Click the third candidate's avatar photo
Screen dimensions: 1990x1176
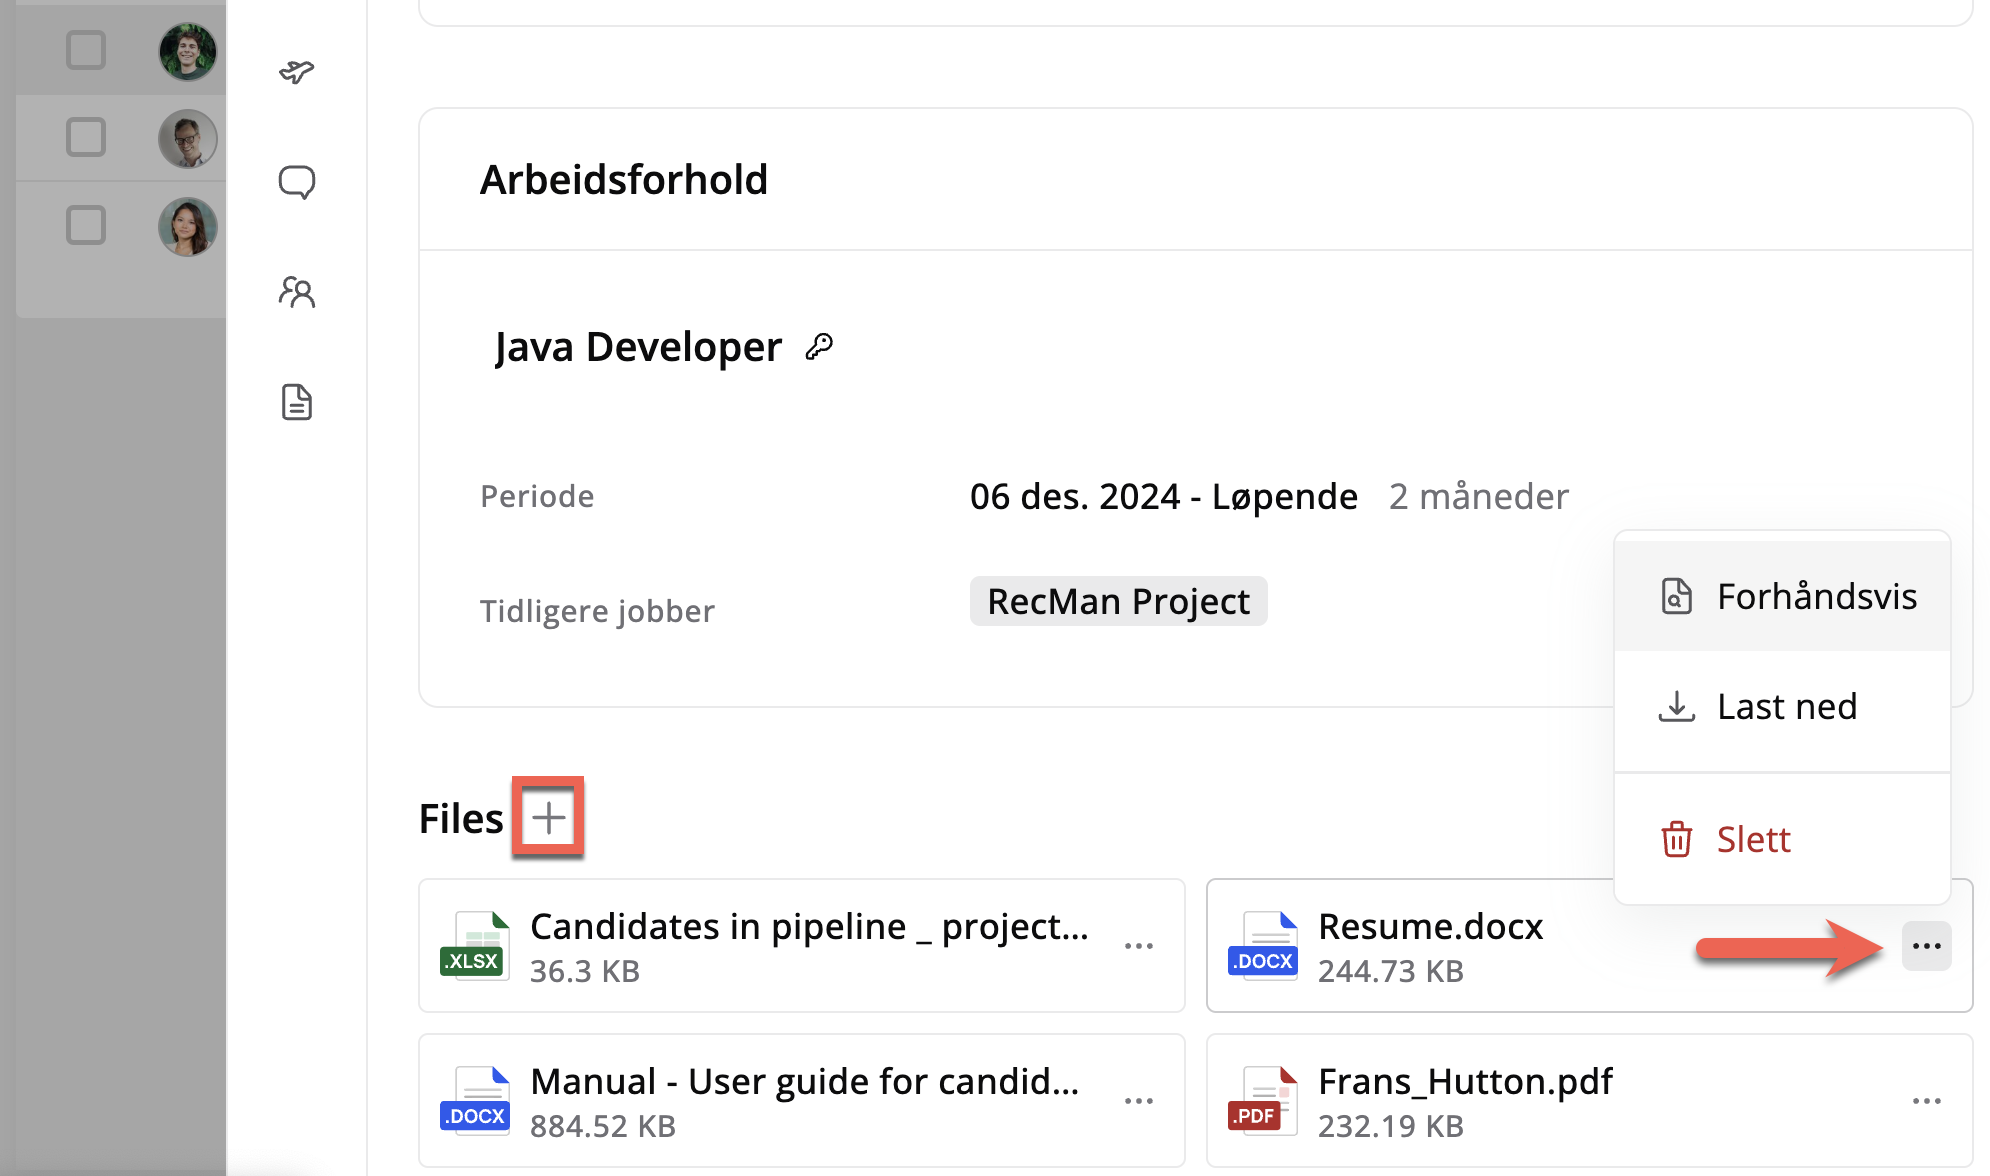(187, 226)
